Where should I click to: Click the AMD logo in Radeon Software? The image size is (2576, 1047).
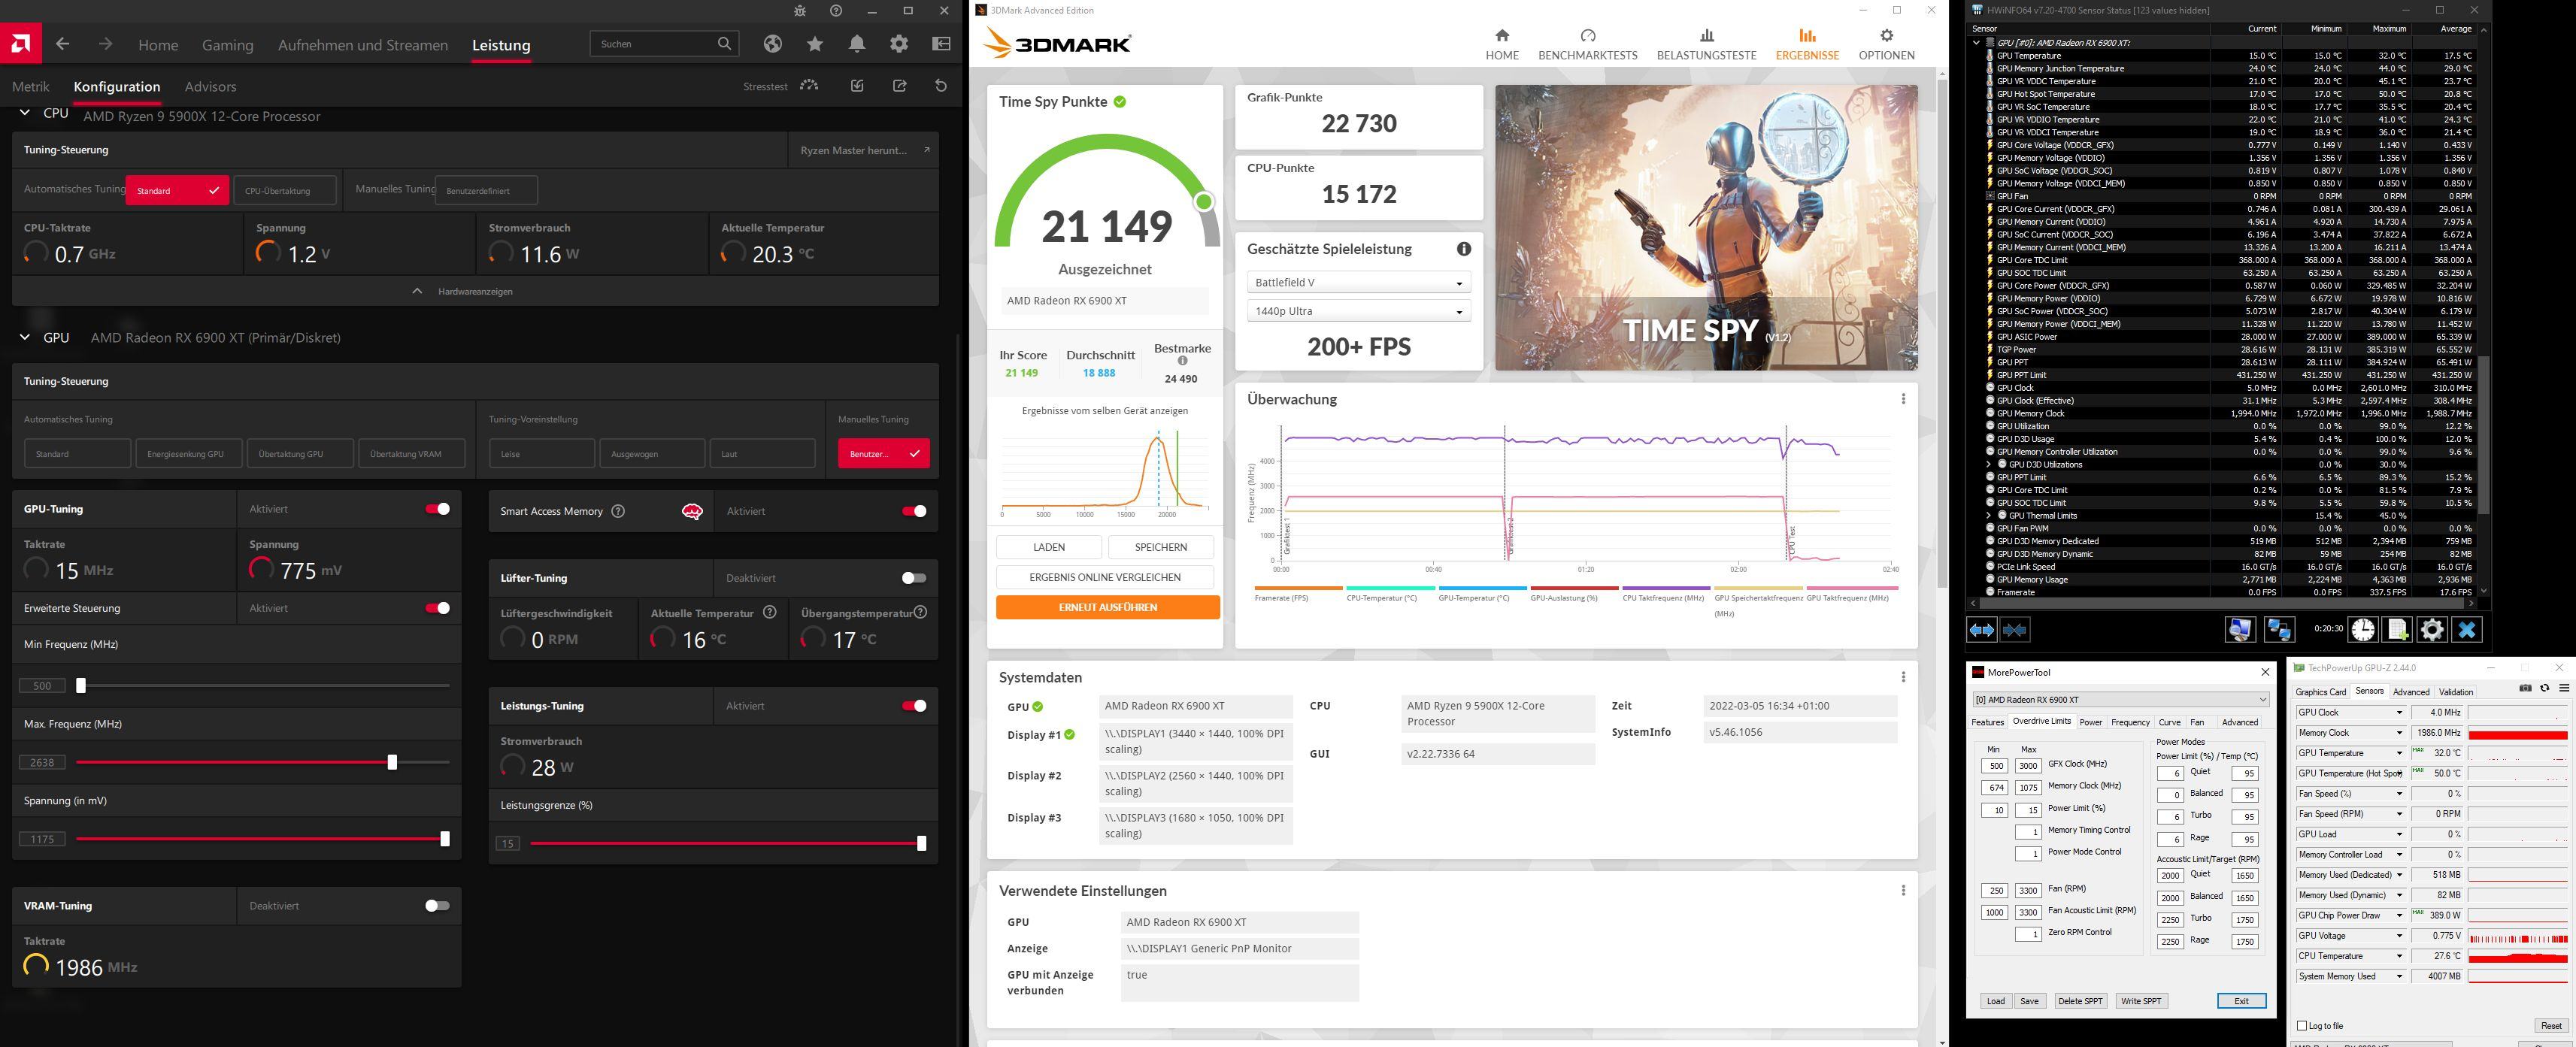point(20,44)
